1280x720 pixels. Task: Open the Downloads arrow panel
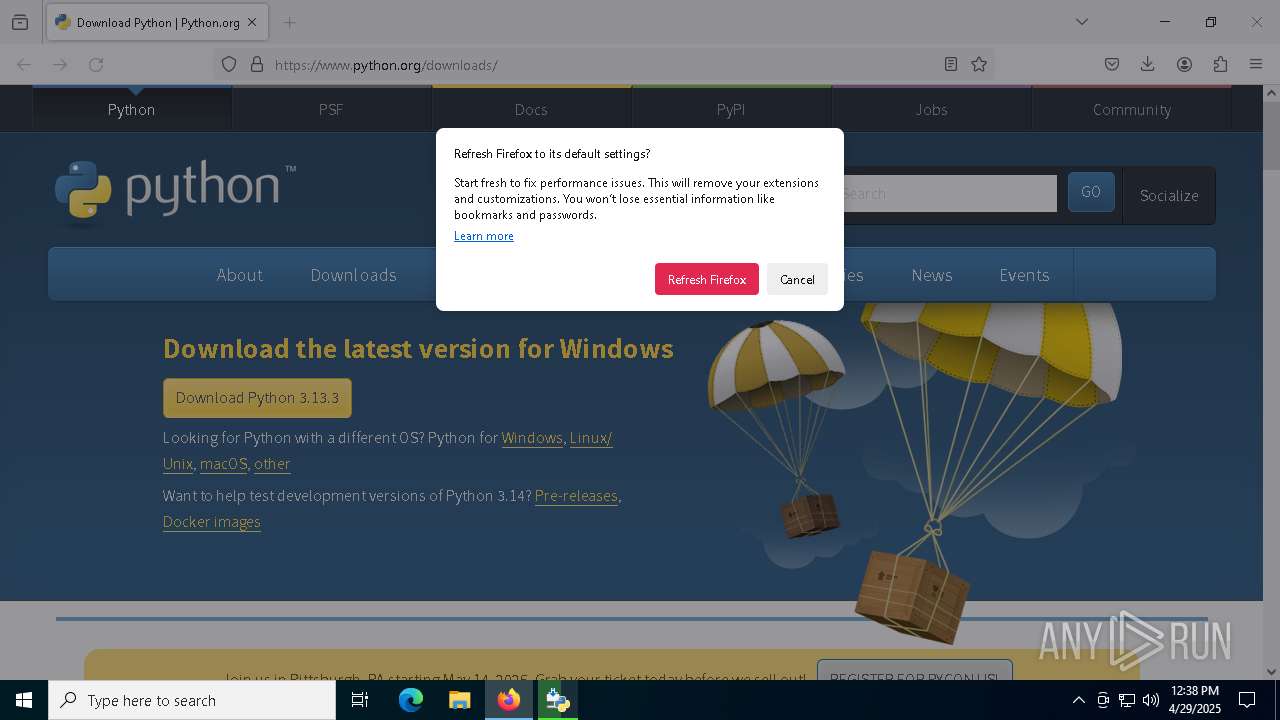pyautogui.click(x=1148, y=64)
